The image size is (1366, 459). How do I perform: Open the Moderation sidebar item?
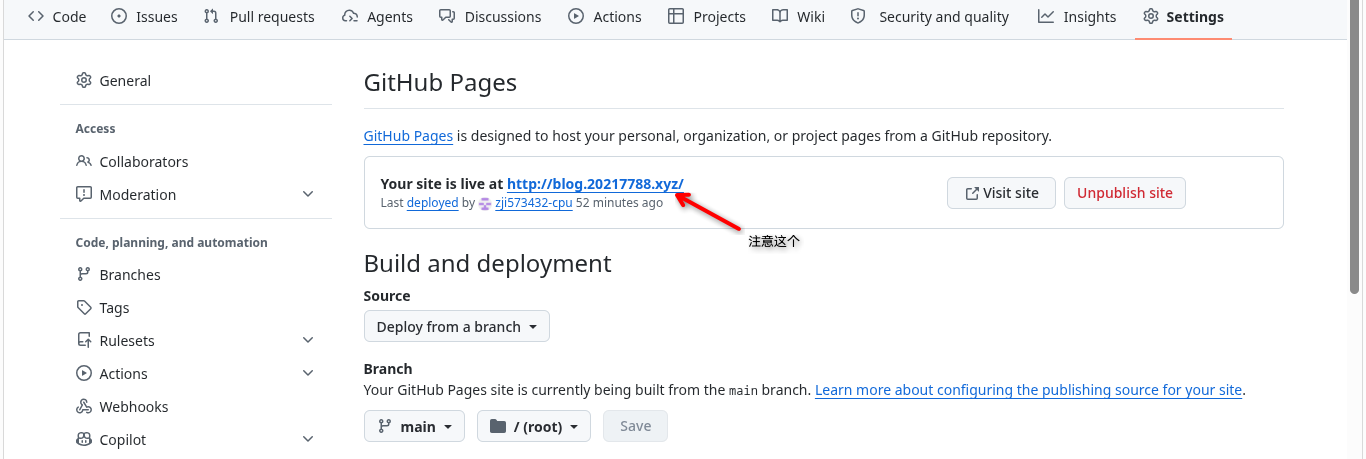(138, 195)
